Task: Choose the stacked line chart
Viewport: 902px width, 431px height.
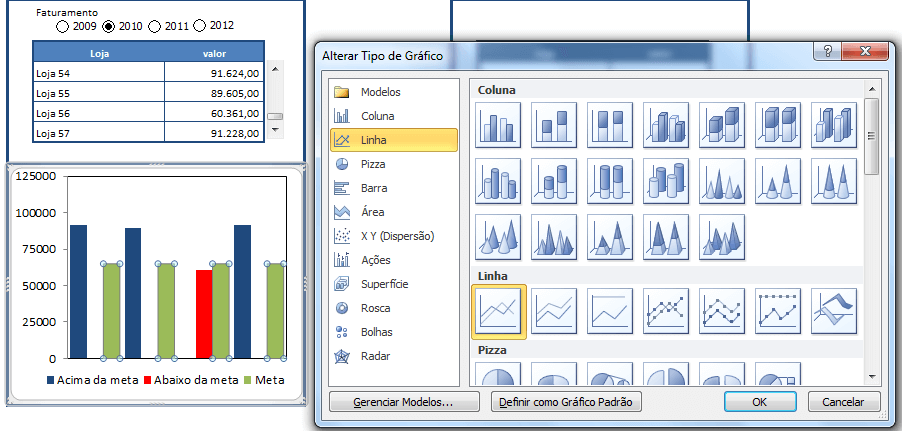Action: 554,311
